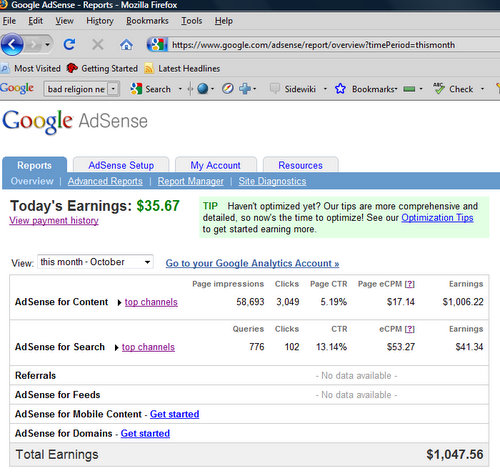Go to your Google Analytics Account link

[x=252, y=263]
